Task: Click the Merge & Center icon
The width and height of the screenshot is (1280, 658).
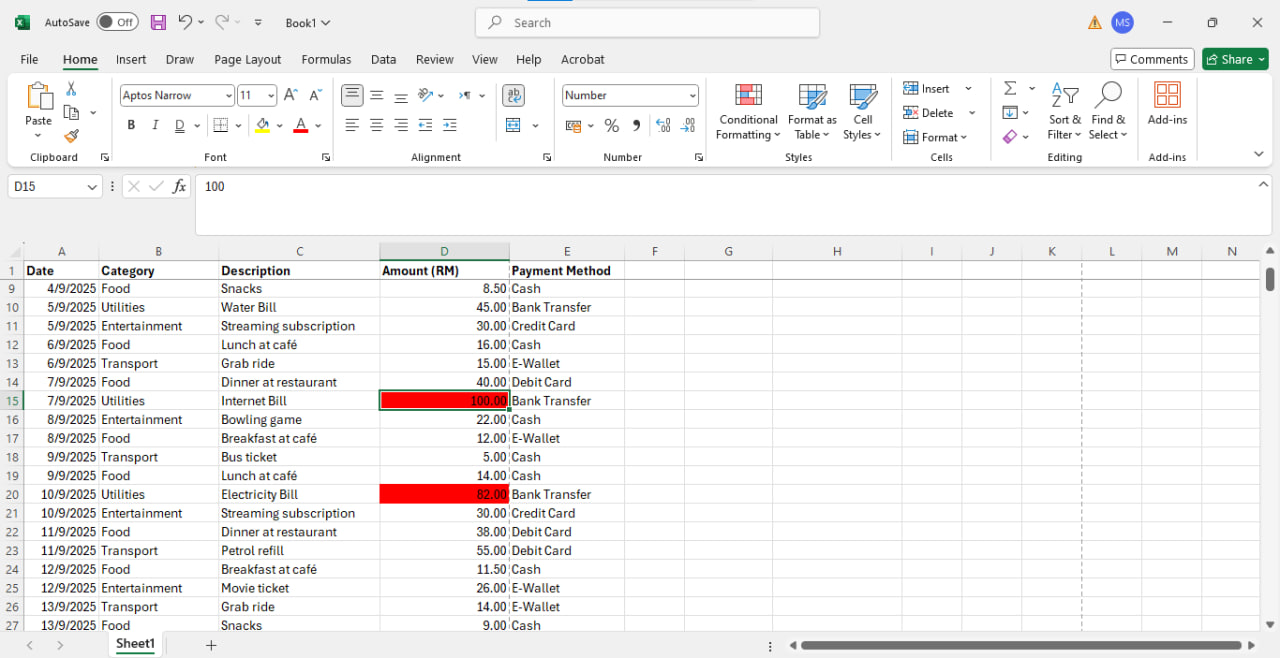Action: [513, 126]
